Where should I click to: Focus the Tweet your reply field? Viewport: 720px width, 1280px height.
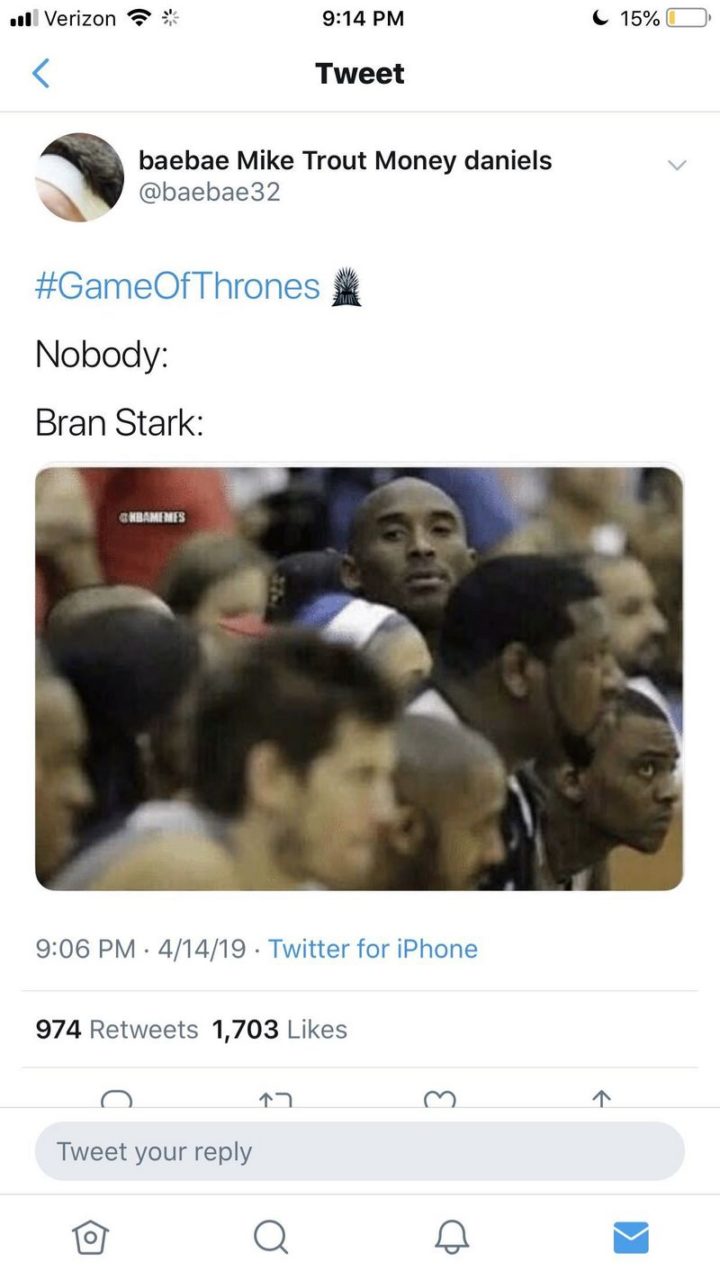(359, 1151)
